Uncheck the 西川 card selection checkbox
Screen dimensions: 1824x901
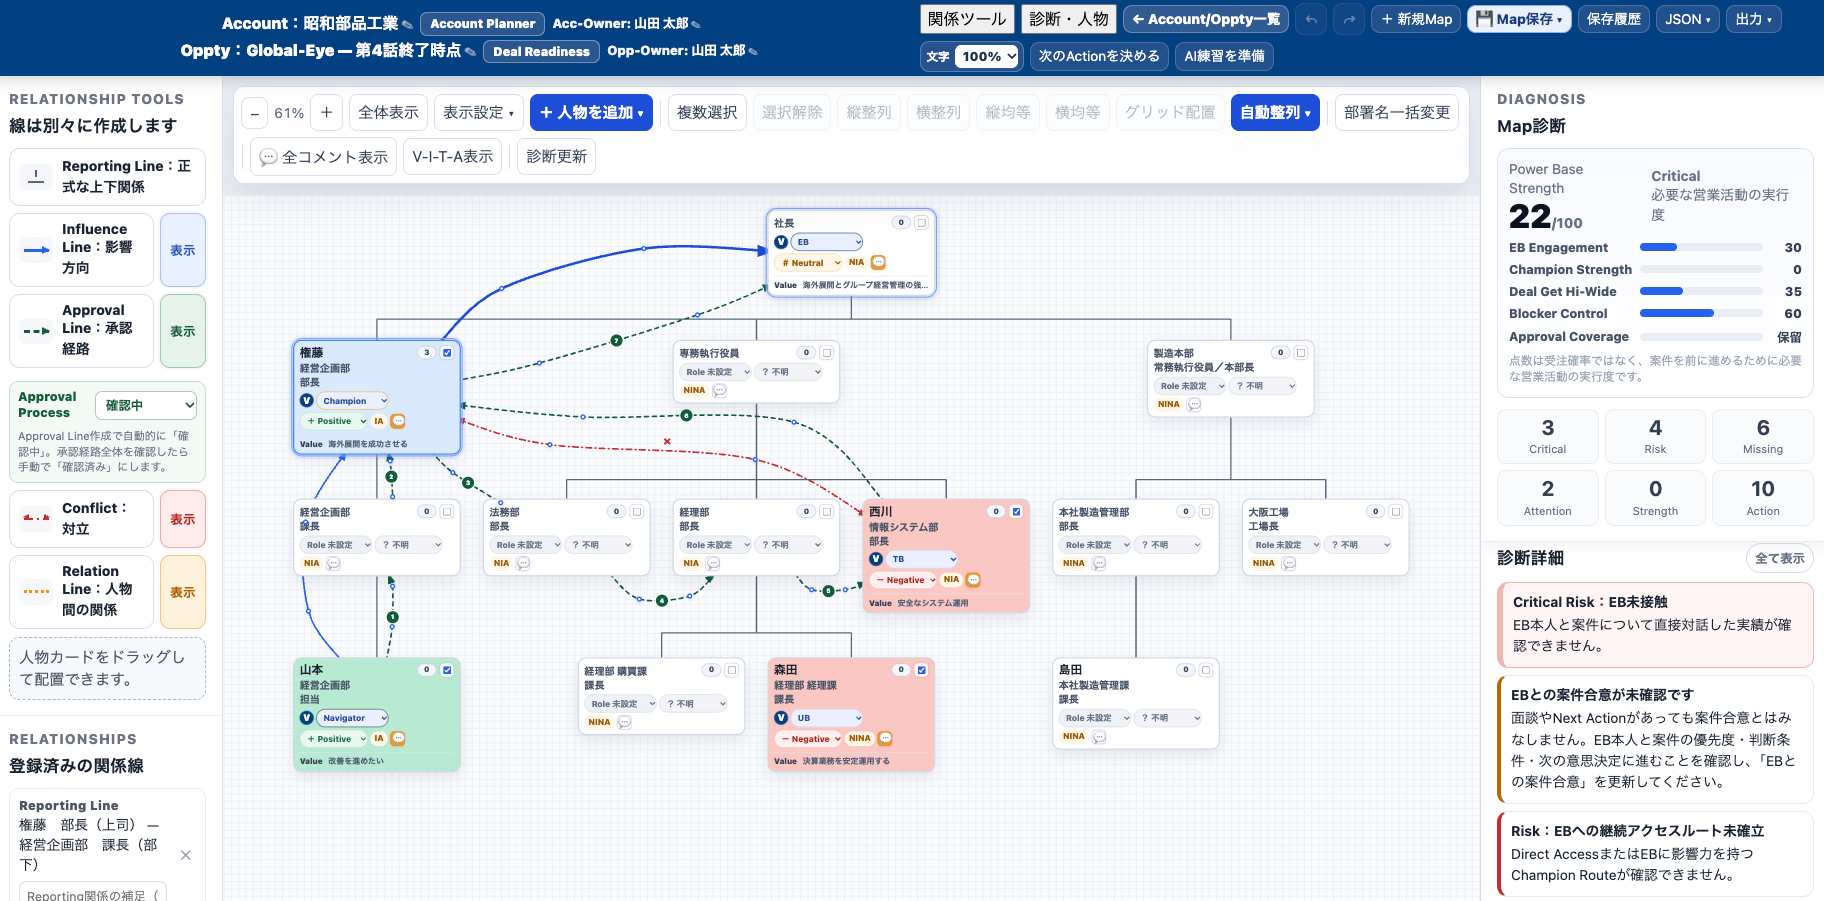[x=1017, y=511]
